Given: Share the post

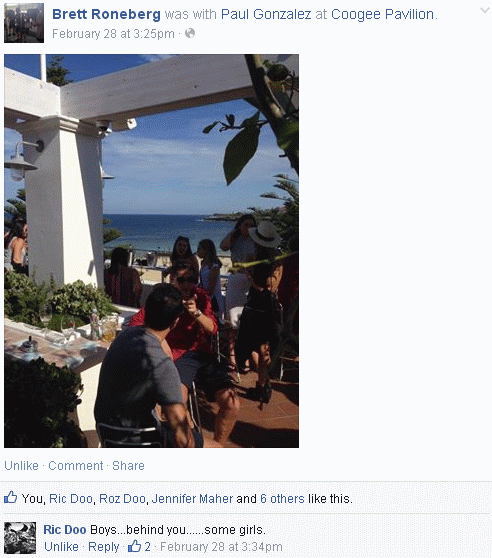Looking at the screenshot, I should [128, 465].
